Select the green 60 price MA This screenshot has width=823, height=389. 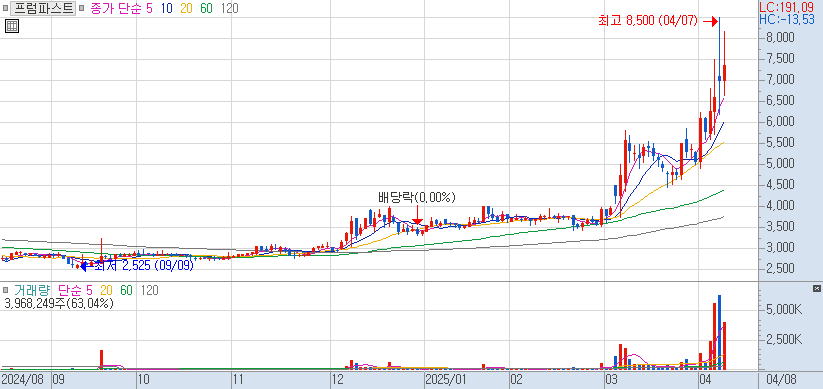[x=207, y=8]
